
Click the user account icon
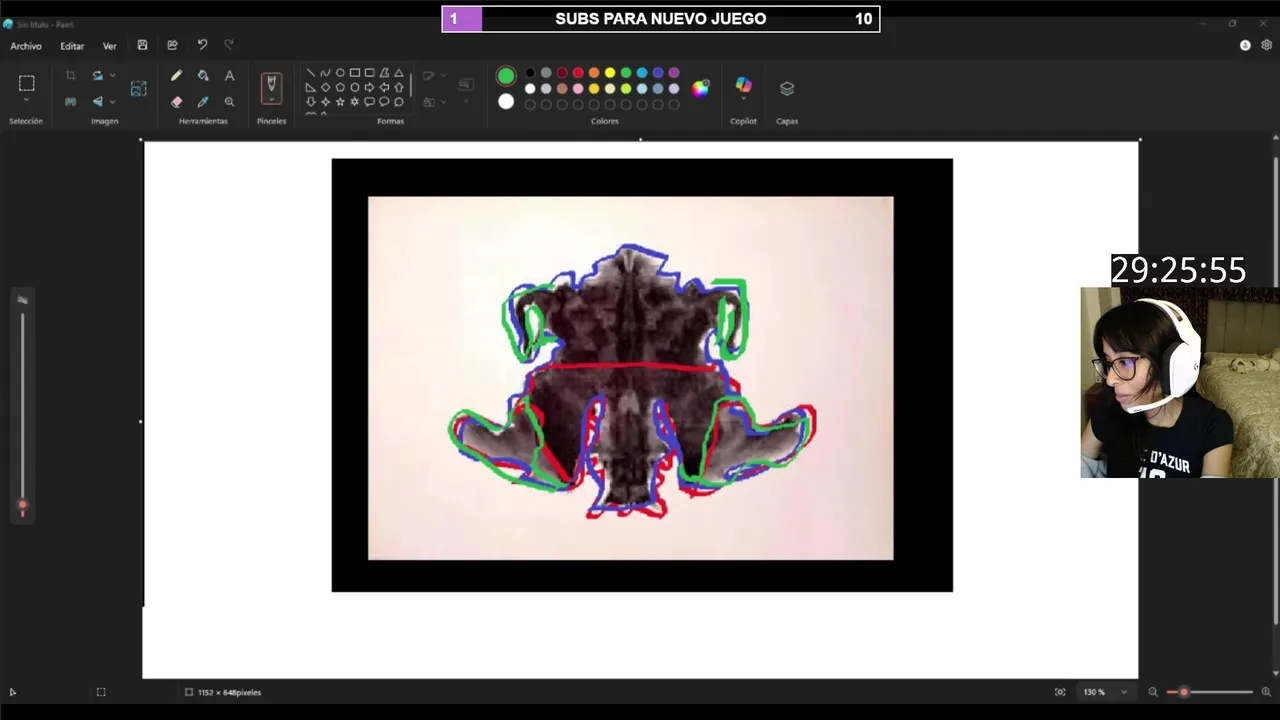click(x=1245, y=45)
